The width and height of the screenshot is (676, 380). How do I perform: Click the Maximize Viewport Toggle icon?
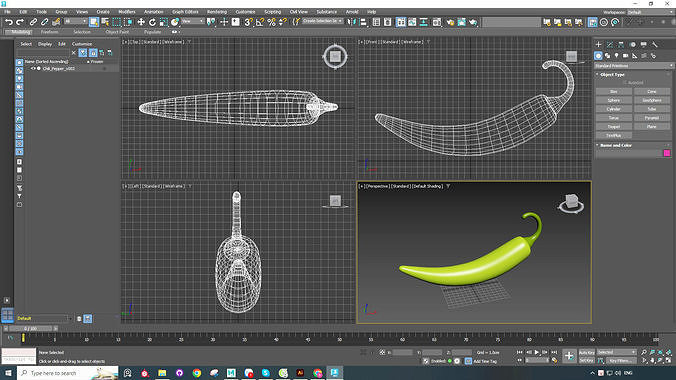click(x=668, y=361)
